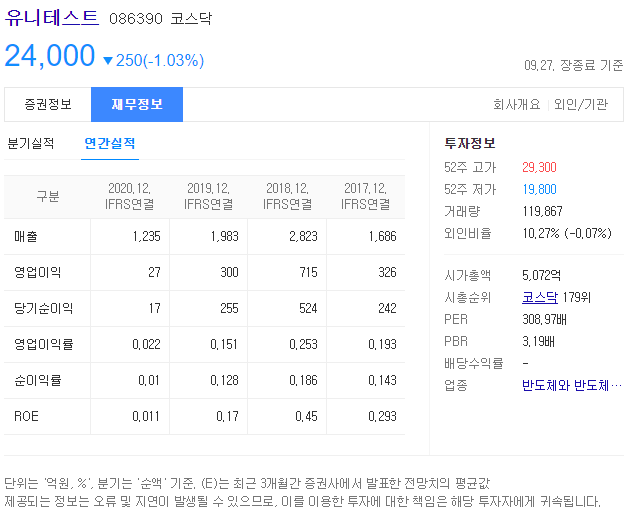Click the 2017.12. IFRS연결 column header
Image resolution: width=627 pixels, height=517 pixels.
(365, 196)
